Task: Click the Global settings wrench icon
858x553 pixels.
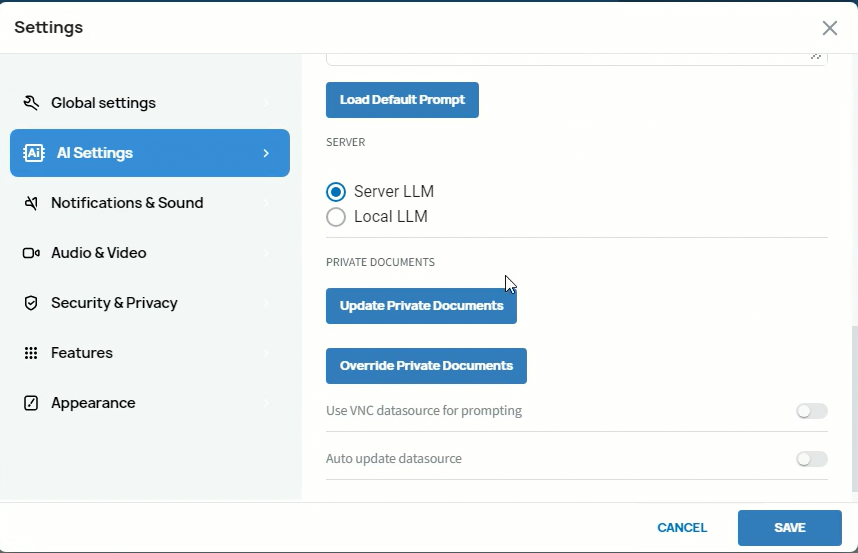Action: pyautogui.click(x=31, y=103)
